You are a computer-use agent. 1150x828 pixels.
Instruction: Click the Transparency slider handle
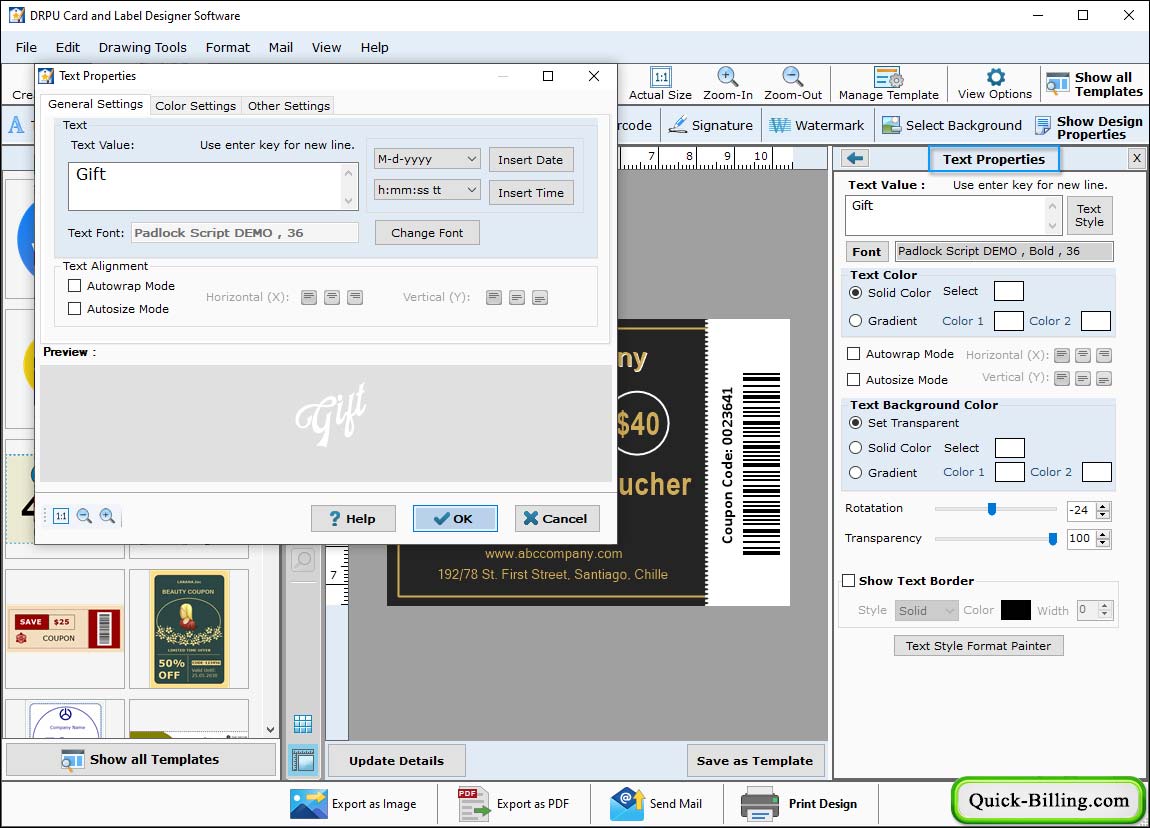(1052, 538)
